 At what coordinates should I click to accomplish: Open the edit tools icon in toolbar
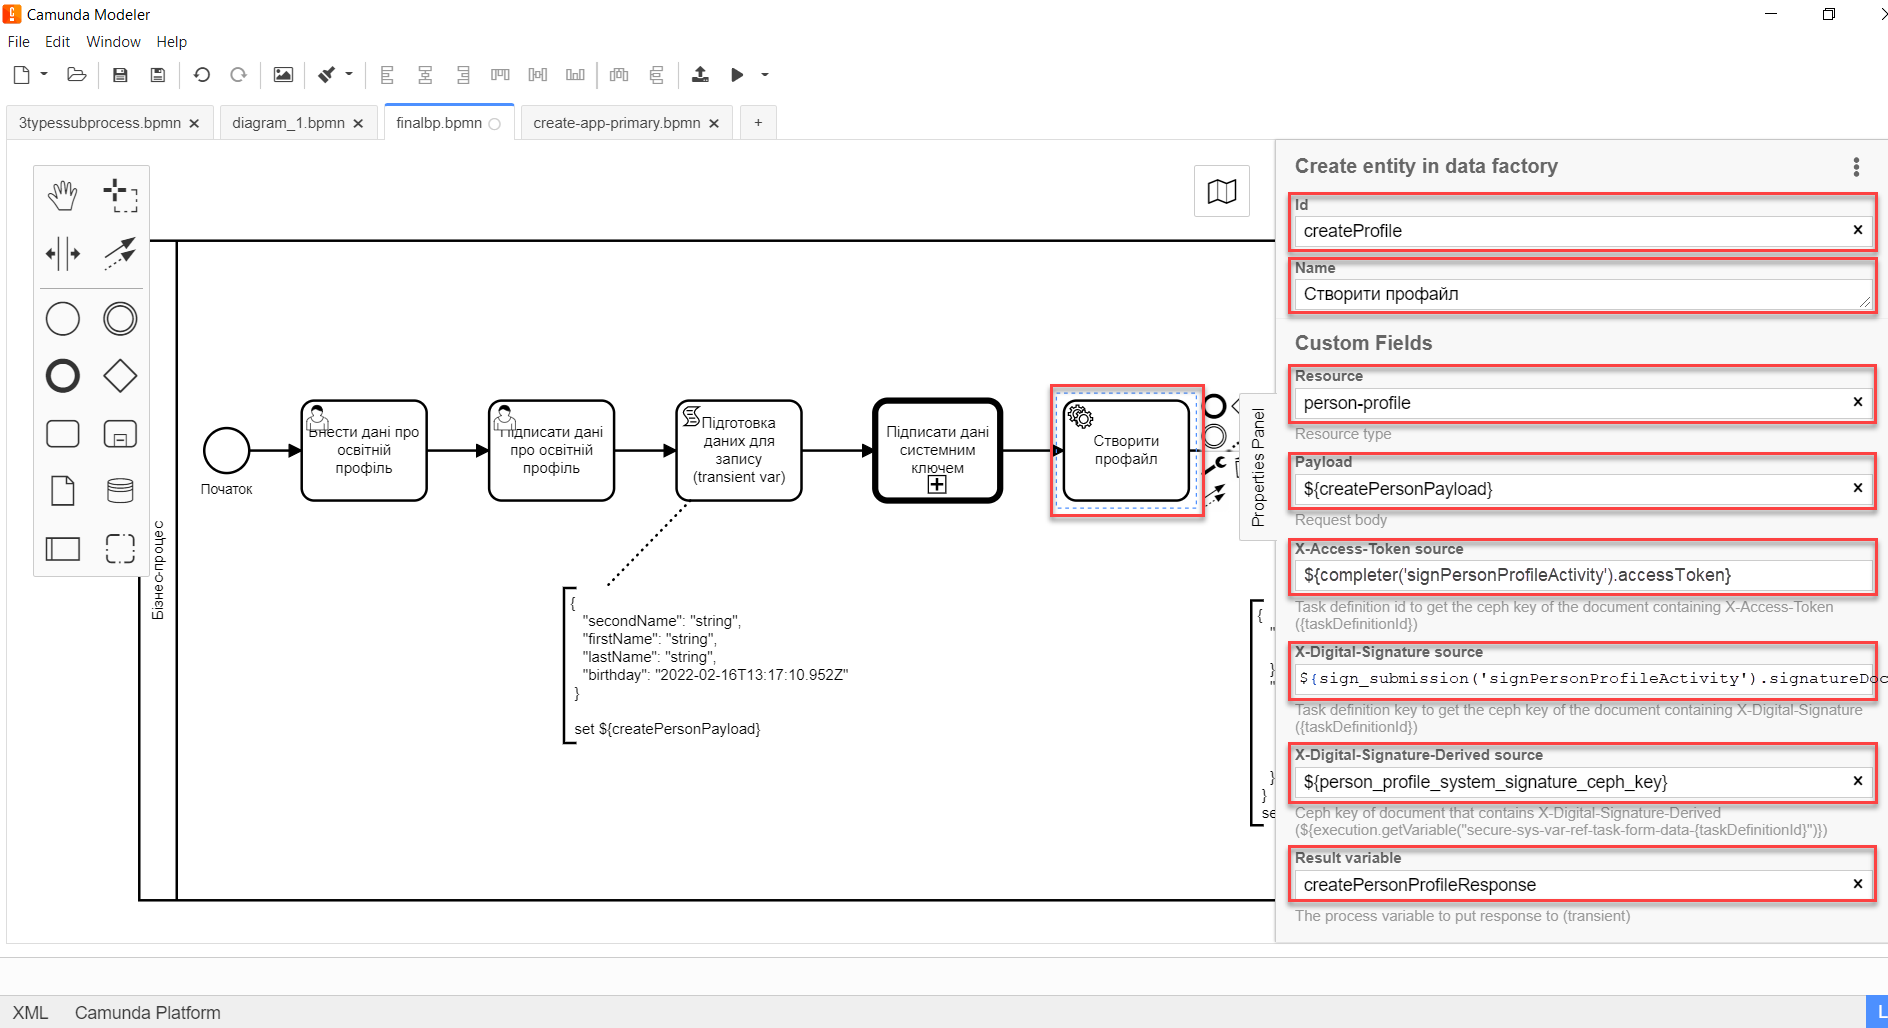[327, 75]
